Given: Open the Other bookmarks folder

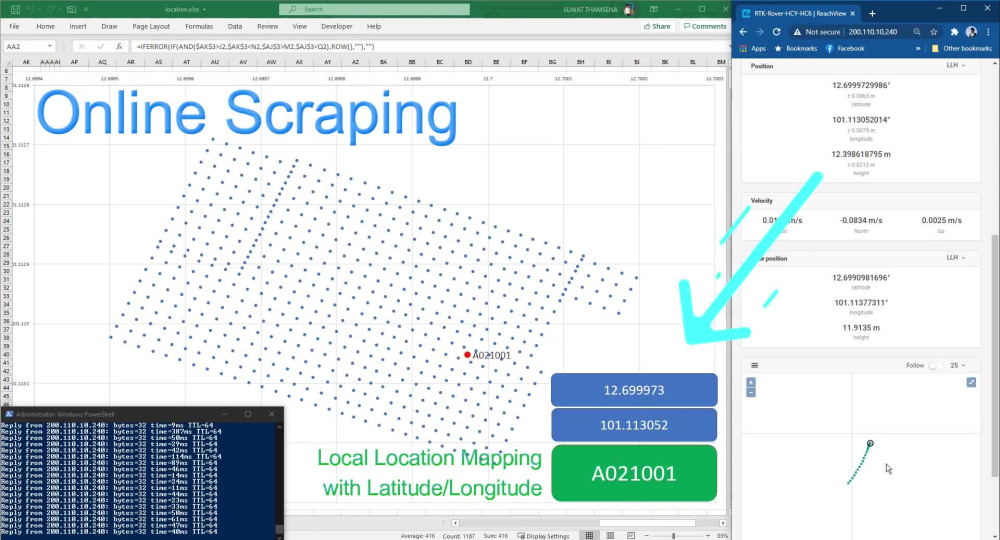Looking at the screenshot, I should [962, 48].
